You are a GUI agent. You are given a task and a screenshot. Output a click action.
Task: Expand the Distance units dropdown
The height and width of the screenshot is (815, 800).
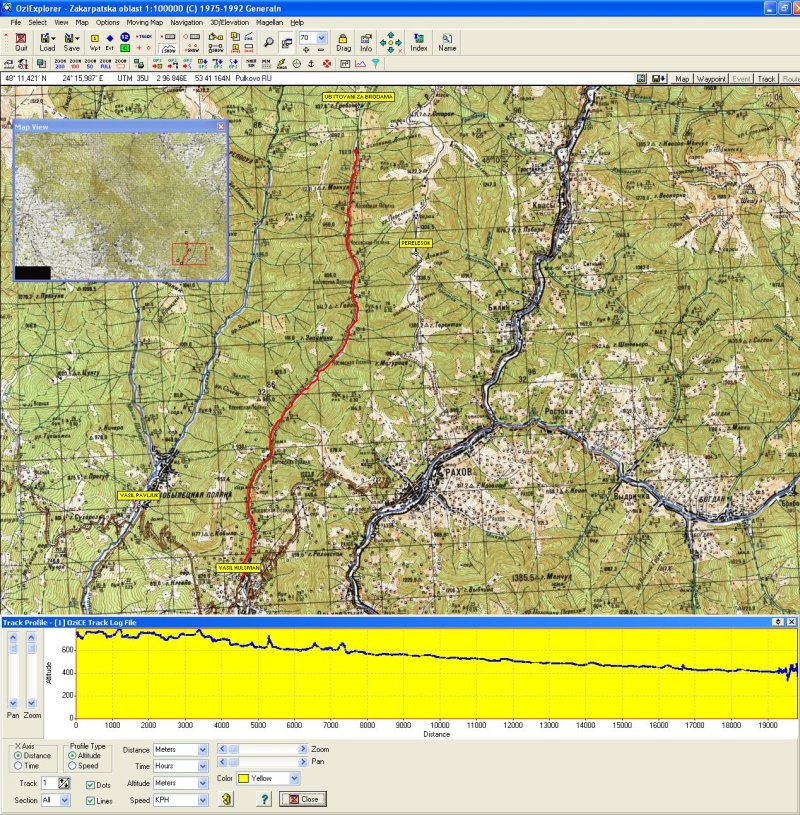coord(203,750)
